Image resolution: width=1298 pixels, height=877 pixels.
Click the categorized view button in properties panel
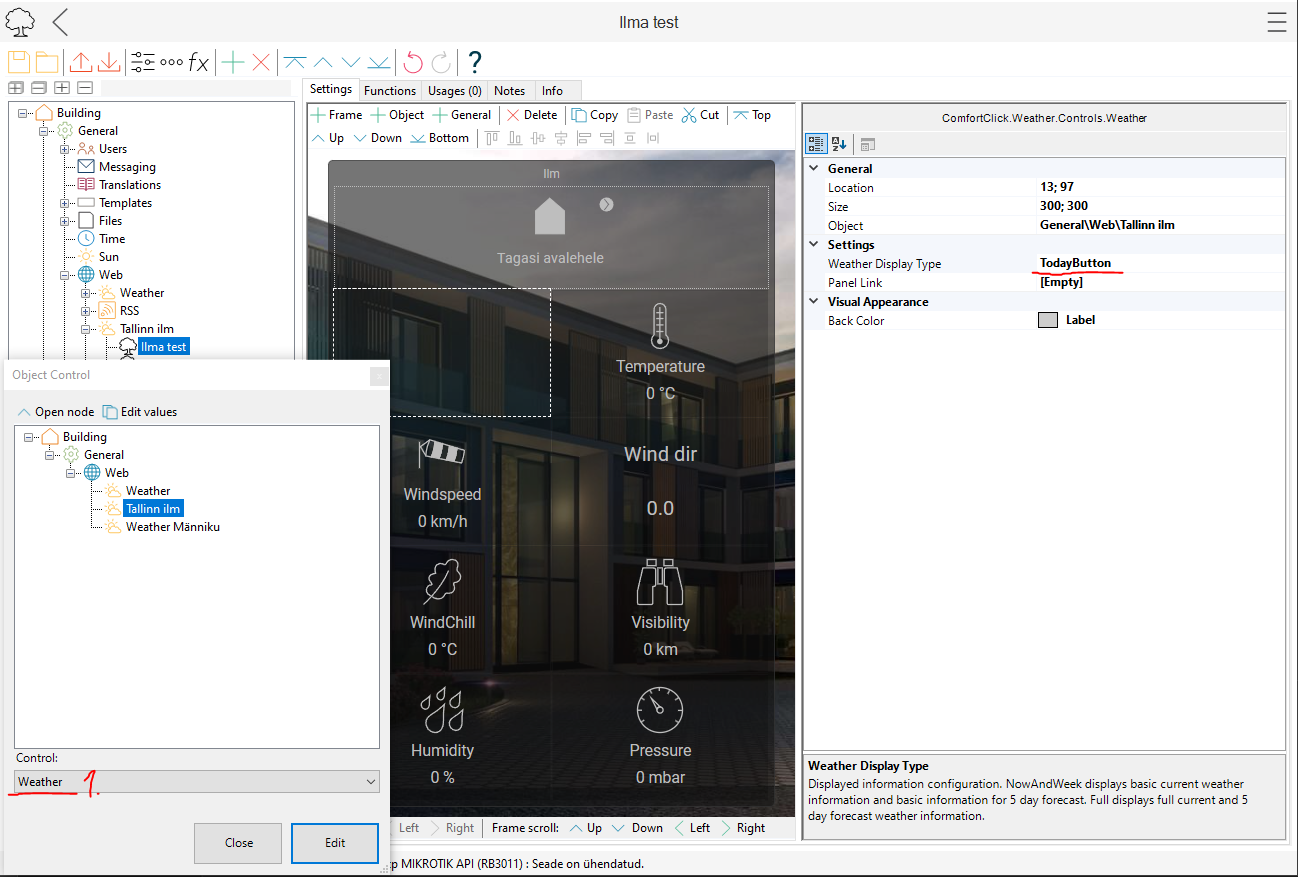pos(816,144)
